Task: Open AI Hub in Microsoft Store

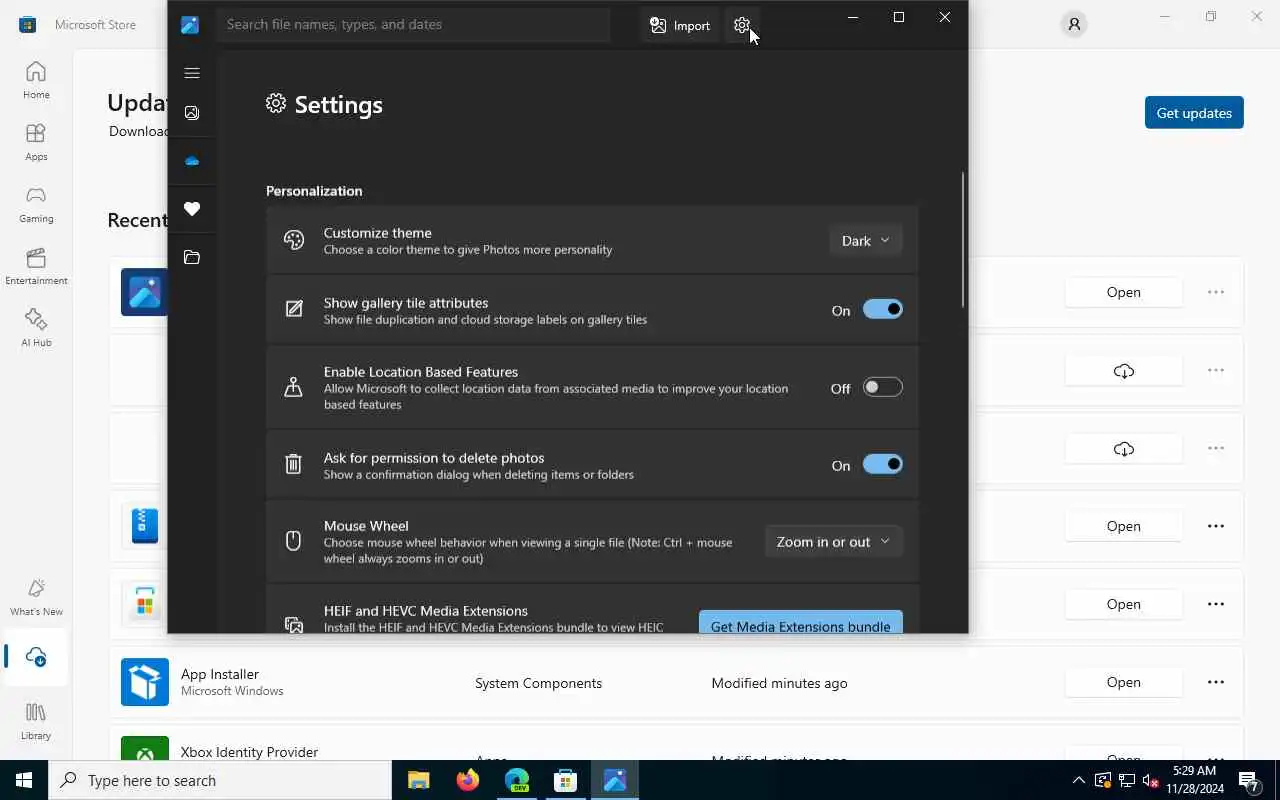Action: click(x=36, y=328)
